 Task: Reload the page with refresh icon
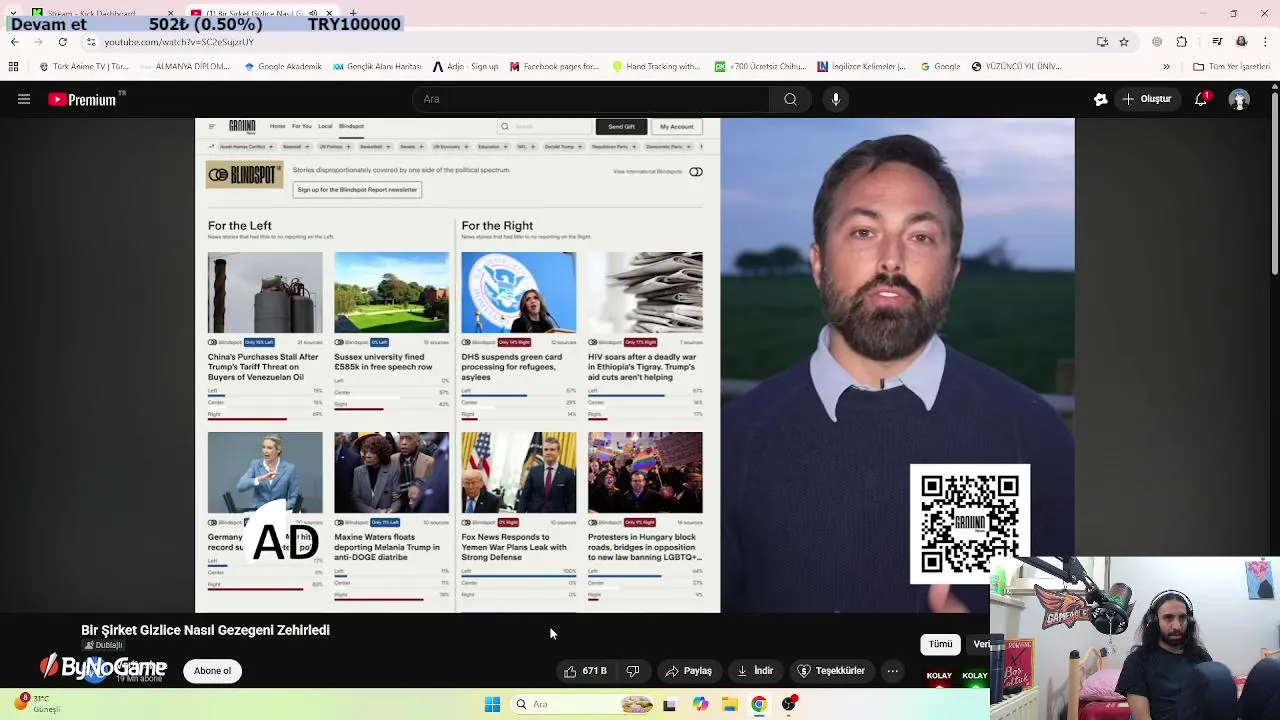pos(62,42)
